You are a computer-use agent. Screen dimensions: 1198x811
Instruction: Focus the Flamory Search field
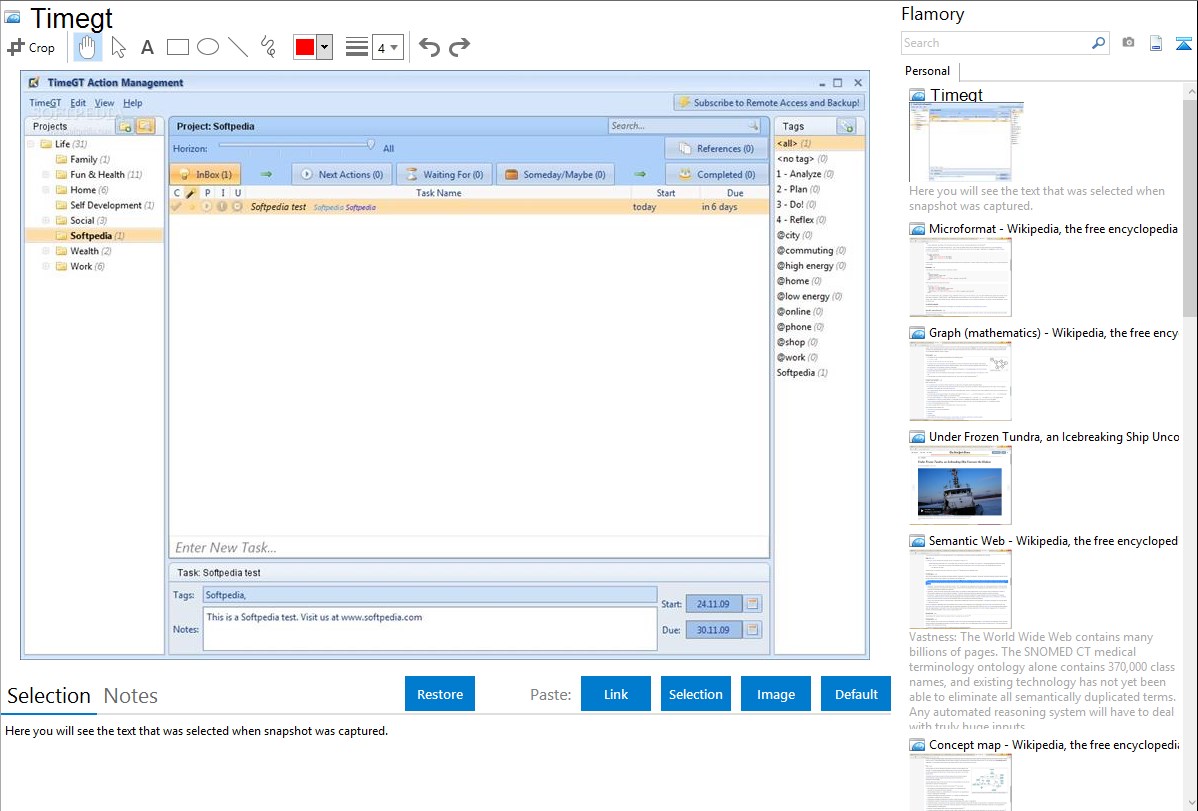pyautogui.click(x=996, y=43)
